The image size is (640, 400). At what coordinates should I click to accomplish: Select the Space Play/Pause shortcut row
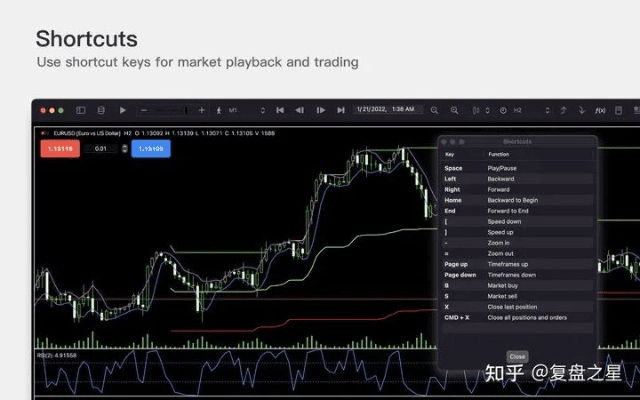(x=517, y=168)
